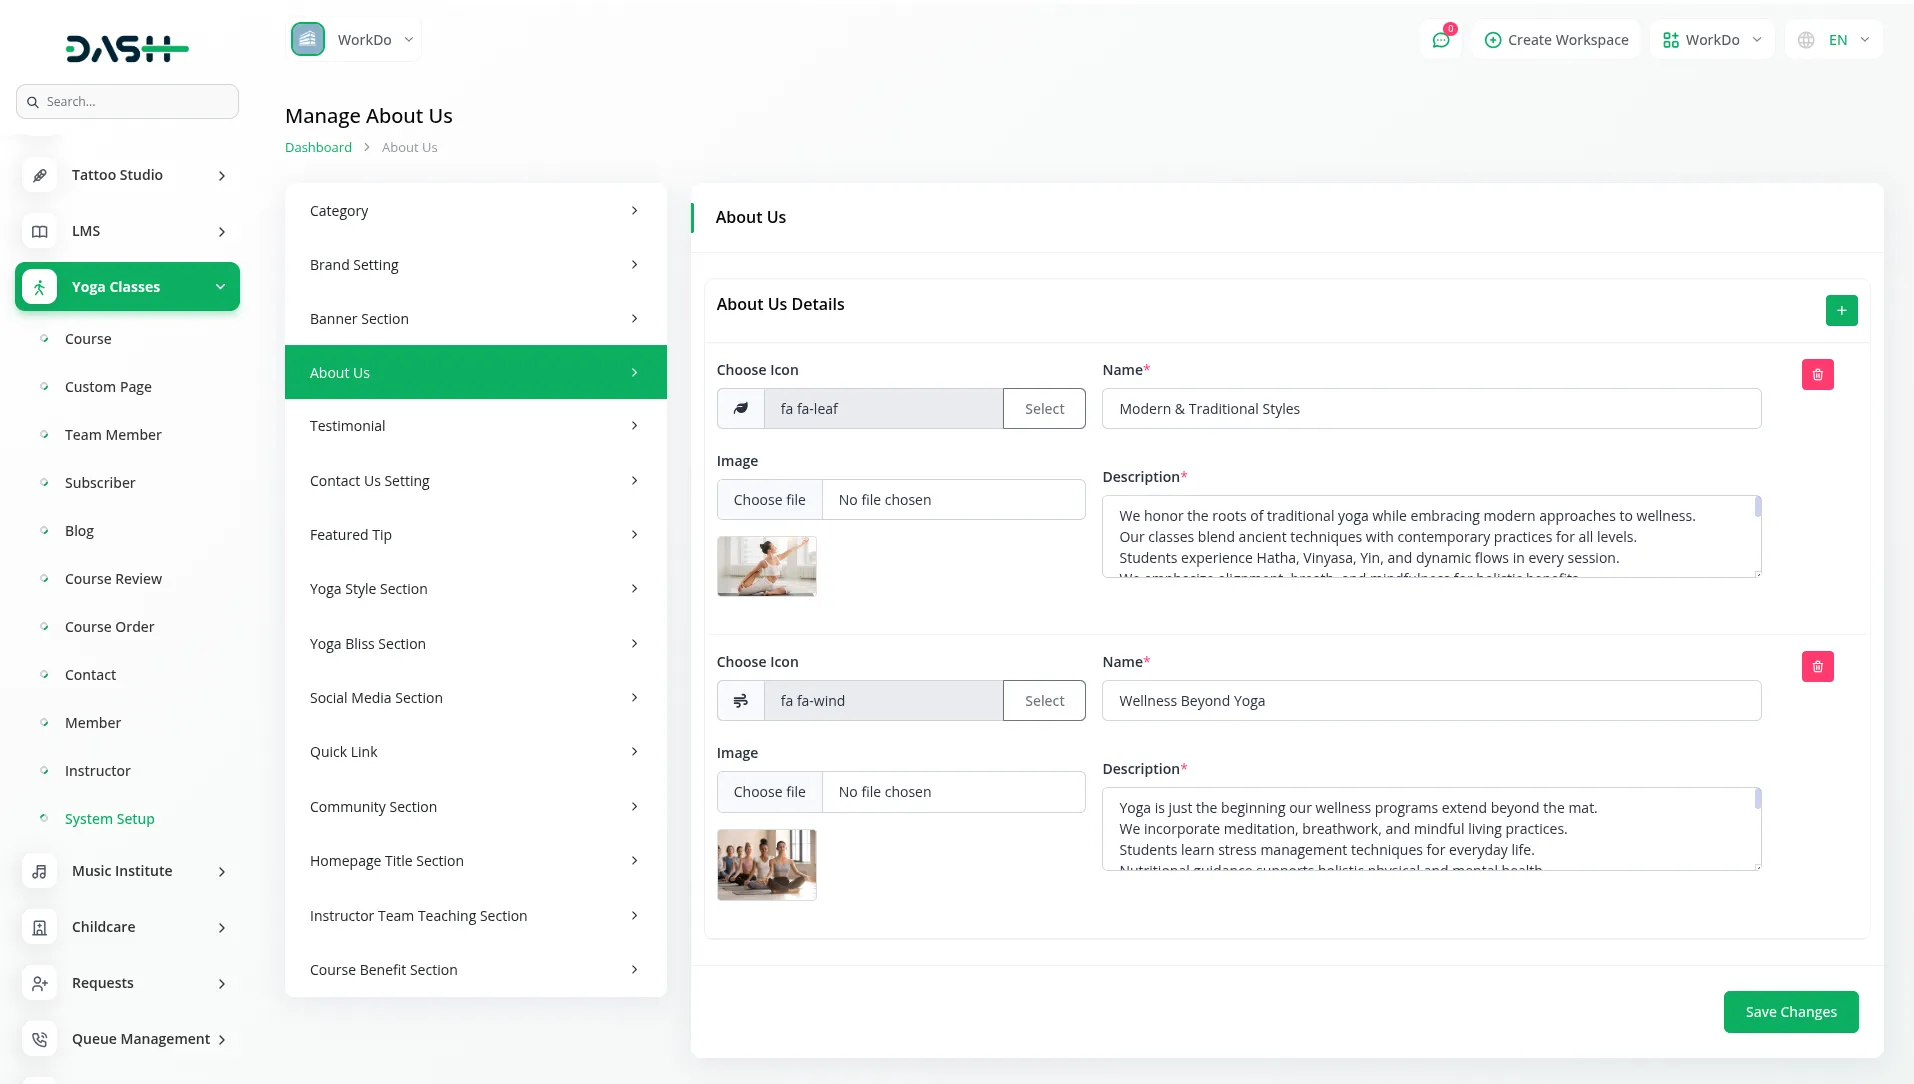
Task: Open the WorkDo workspace dropdown at top right
Action: click(x=1711, y=40)
